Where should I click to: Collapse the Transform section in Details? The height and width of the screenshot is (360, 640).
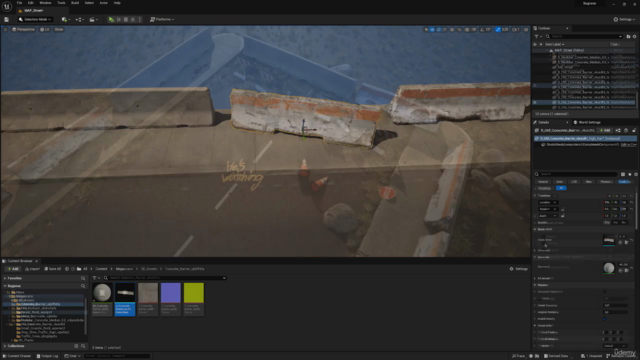point(535,196)
